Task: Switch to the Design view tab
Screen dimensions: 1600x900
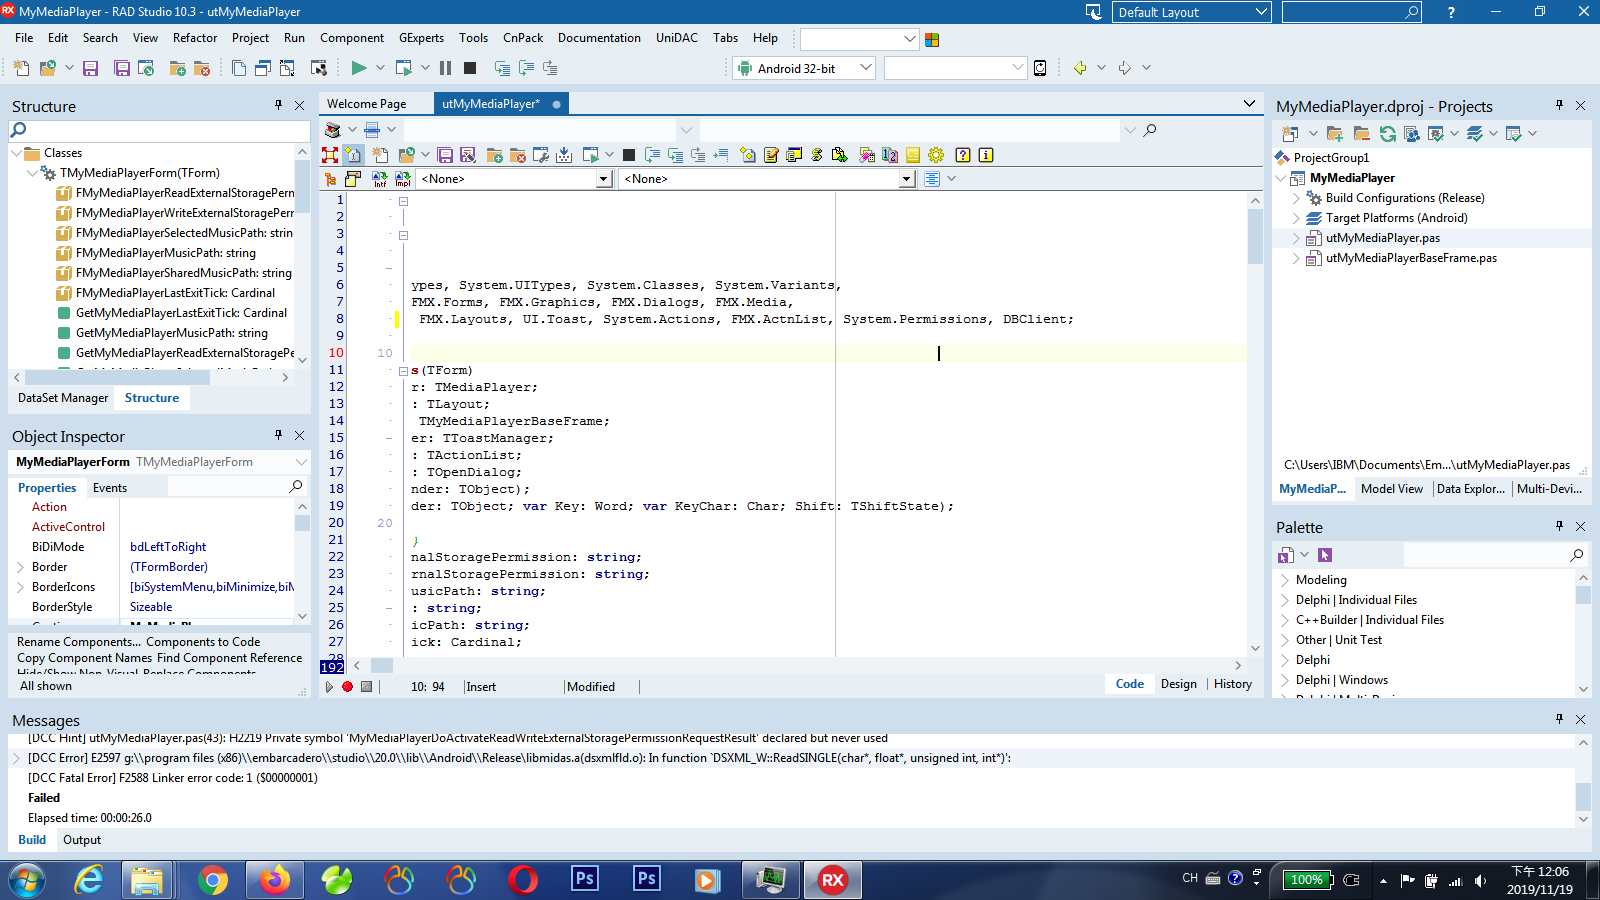Action: tap(1178, 684)
